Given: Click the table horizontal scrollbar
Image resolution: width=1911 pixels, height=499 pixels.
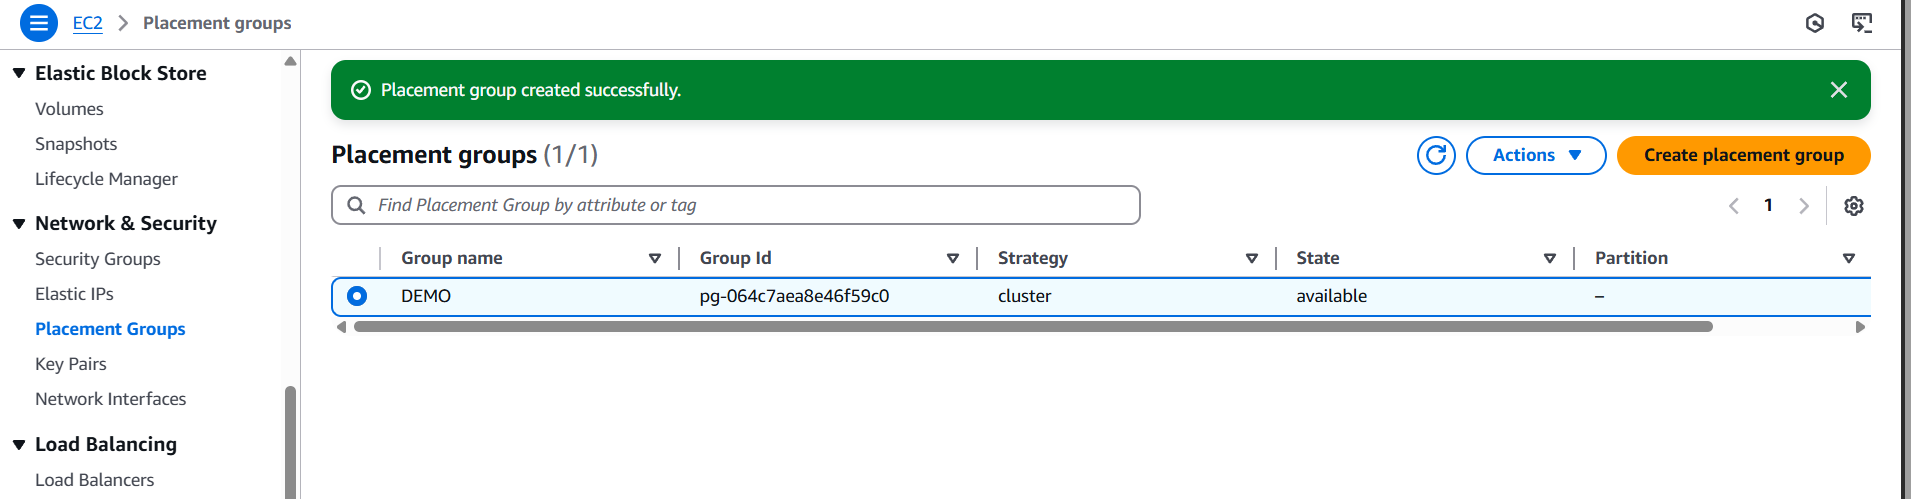Looking at the screenshot, I should click(1033, 327).
